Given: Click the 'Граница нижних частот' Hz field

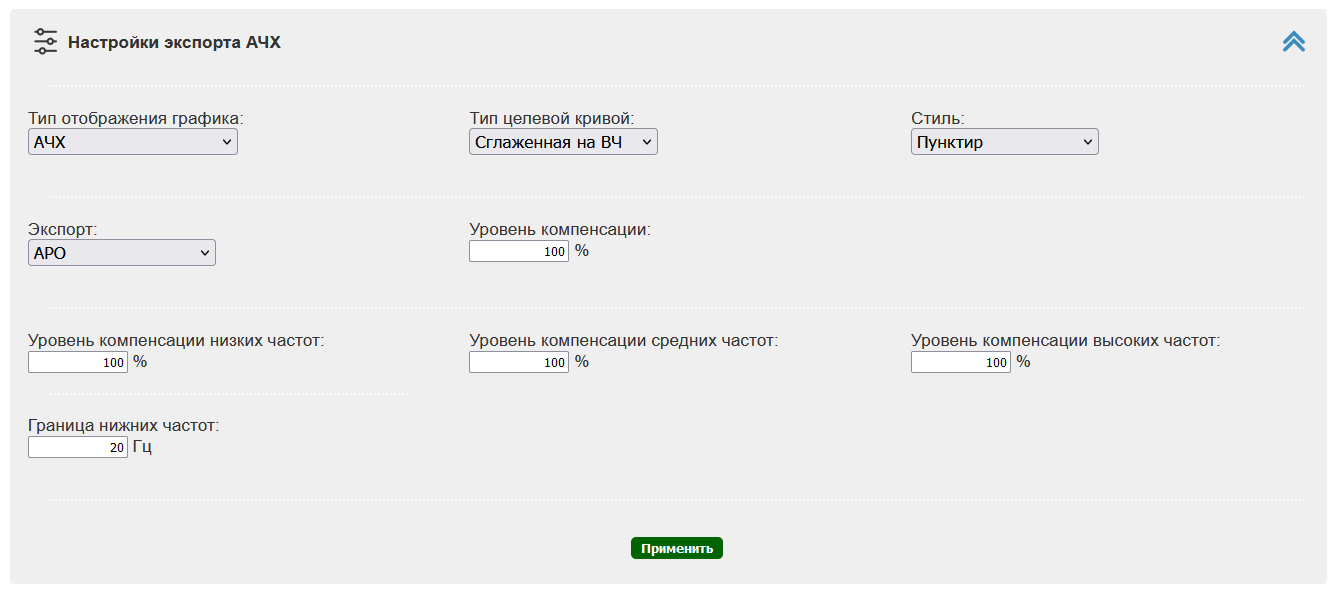Looking at the screenshot, I should pos(77,447).
